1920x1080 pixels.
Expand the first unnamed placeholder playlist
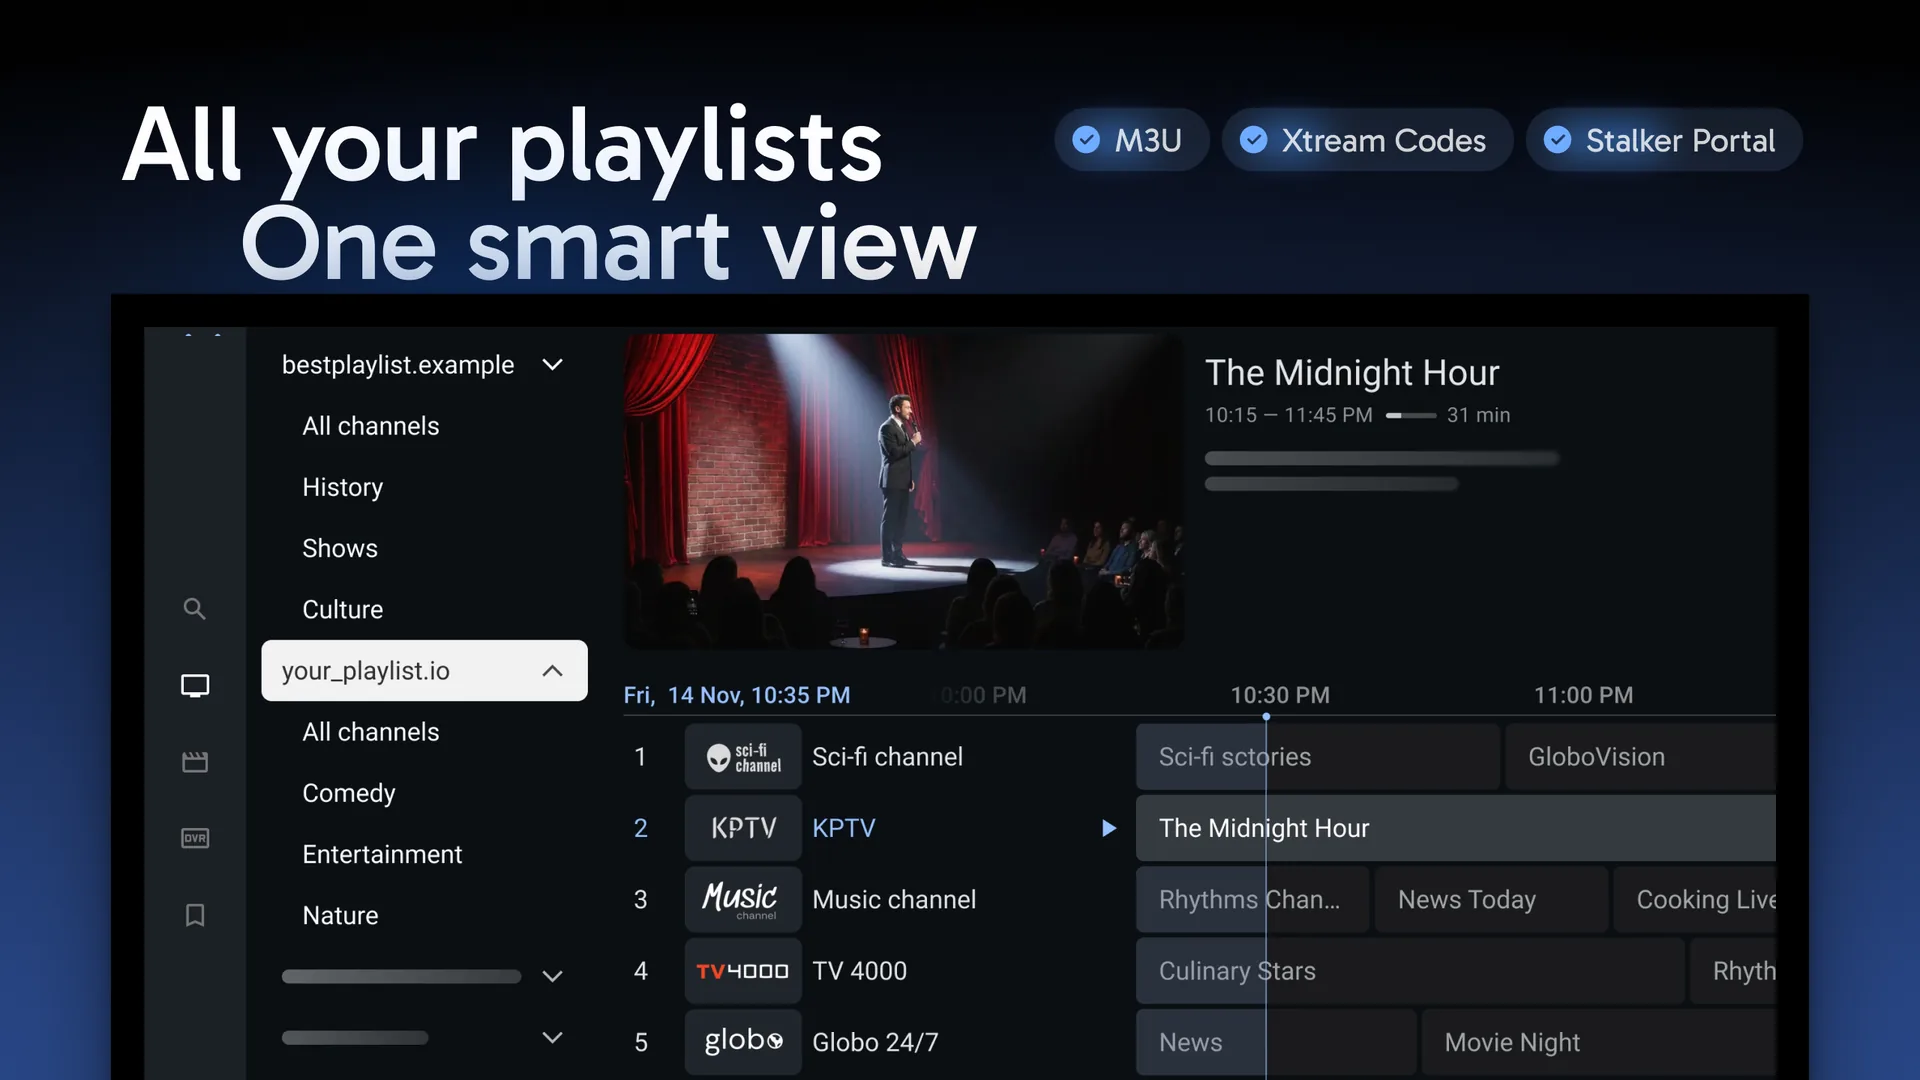pyautogui.click(x=552, y=976)
